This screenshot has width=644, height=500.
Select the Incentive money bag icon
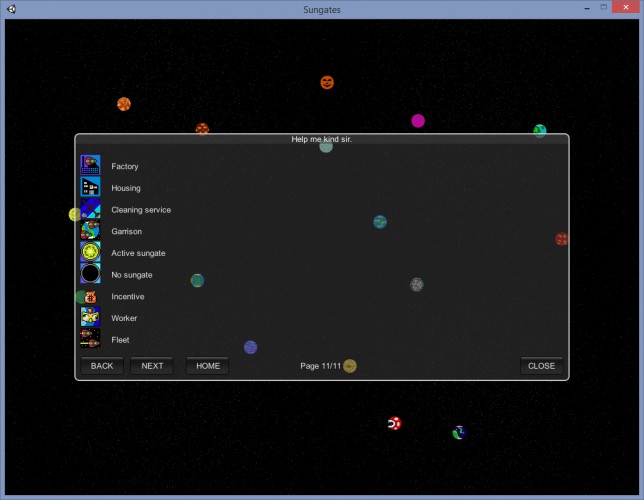pos(90,296)
